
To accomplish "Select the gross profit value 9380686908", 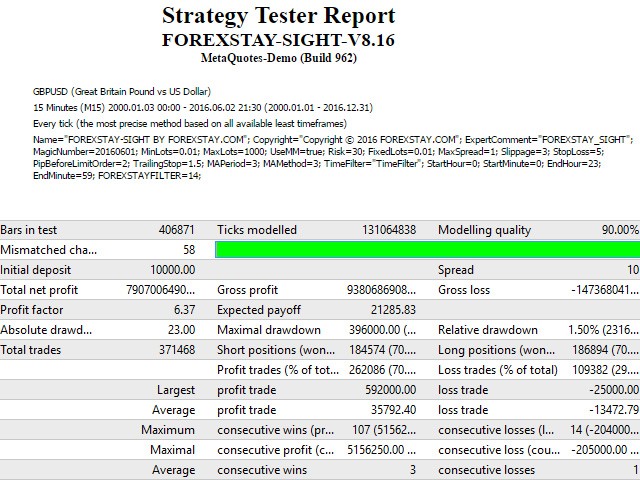I will tap(382, 290).
